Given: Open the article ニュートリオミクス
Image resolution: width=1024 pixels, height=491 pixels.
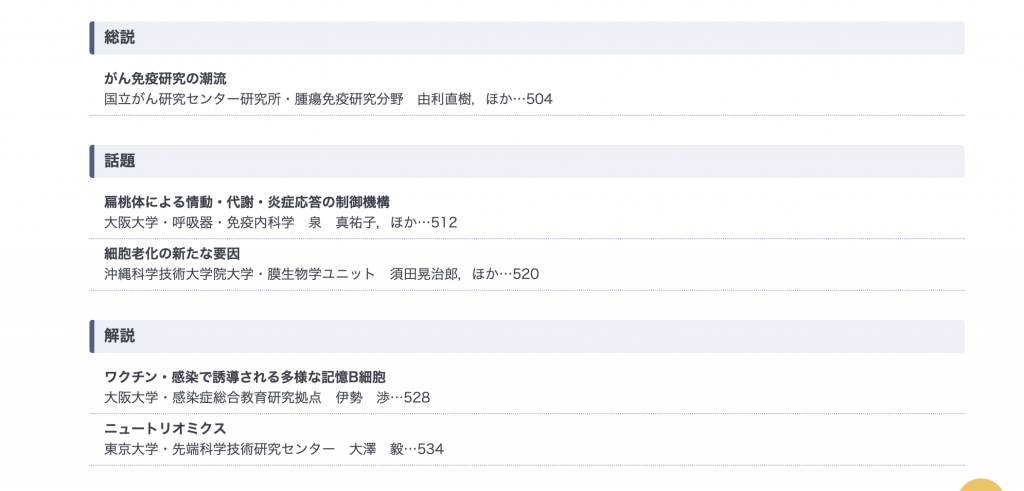Looking at the screenshot, I should [x=165, y=428].
